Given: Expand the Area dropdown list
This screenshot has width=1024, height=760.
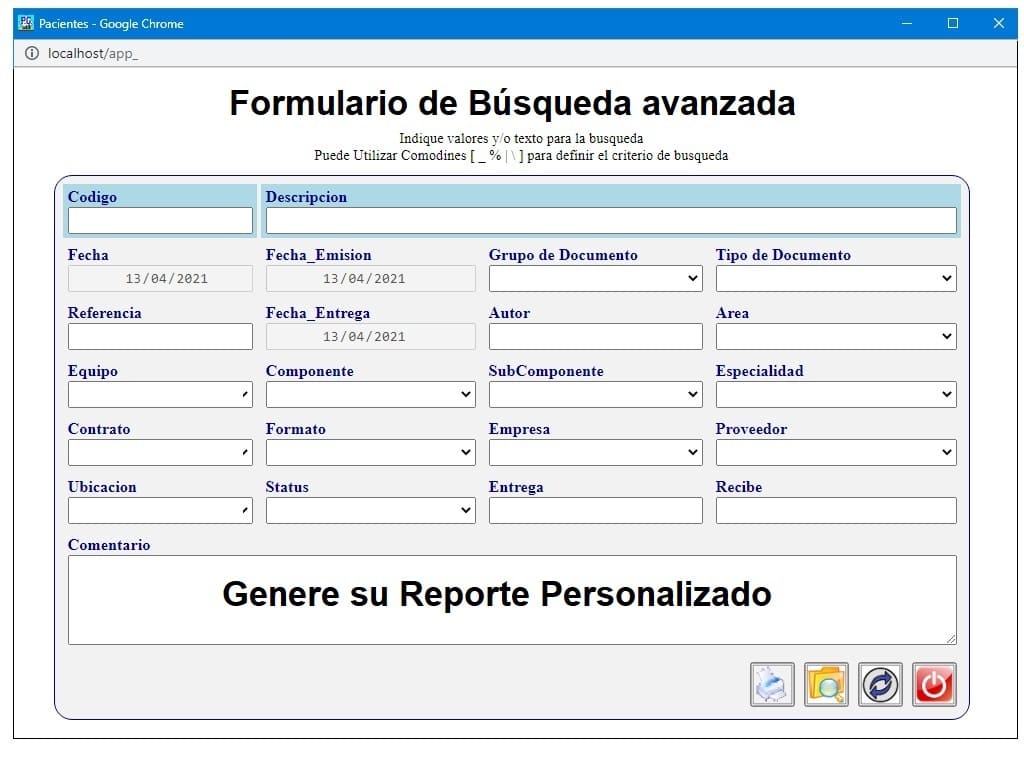Looking at the screenshot, I should 836,337.
